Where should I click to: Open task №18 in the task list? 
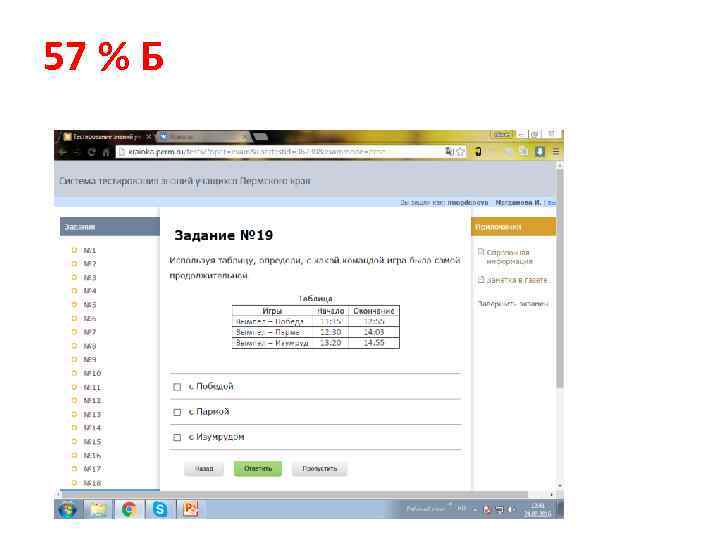coord(92,483)
